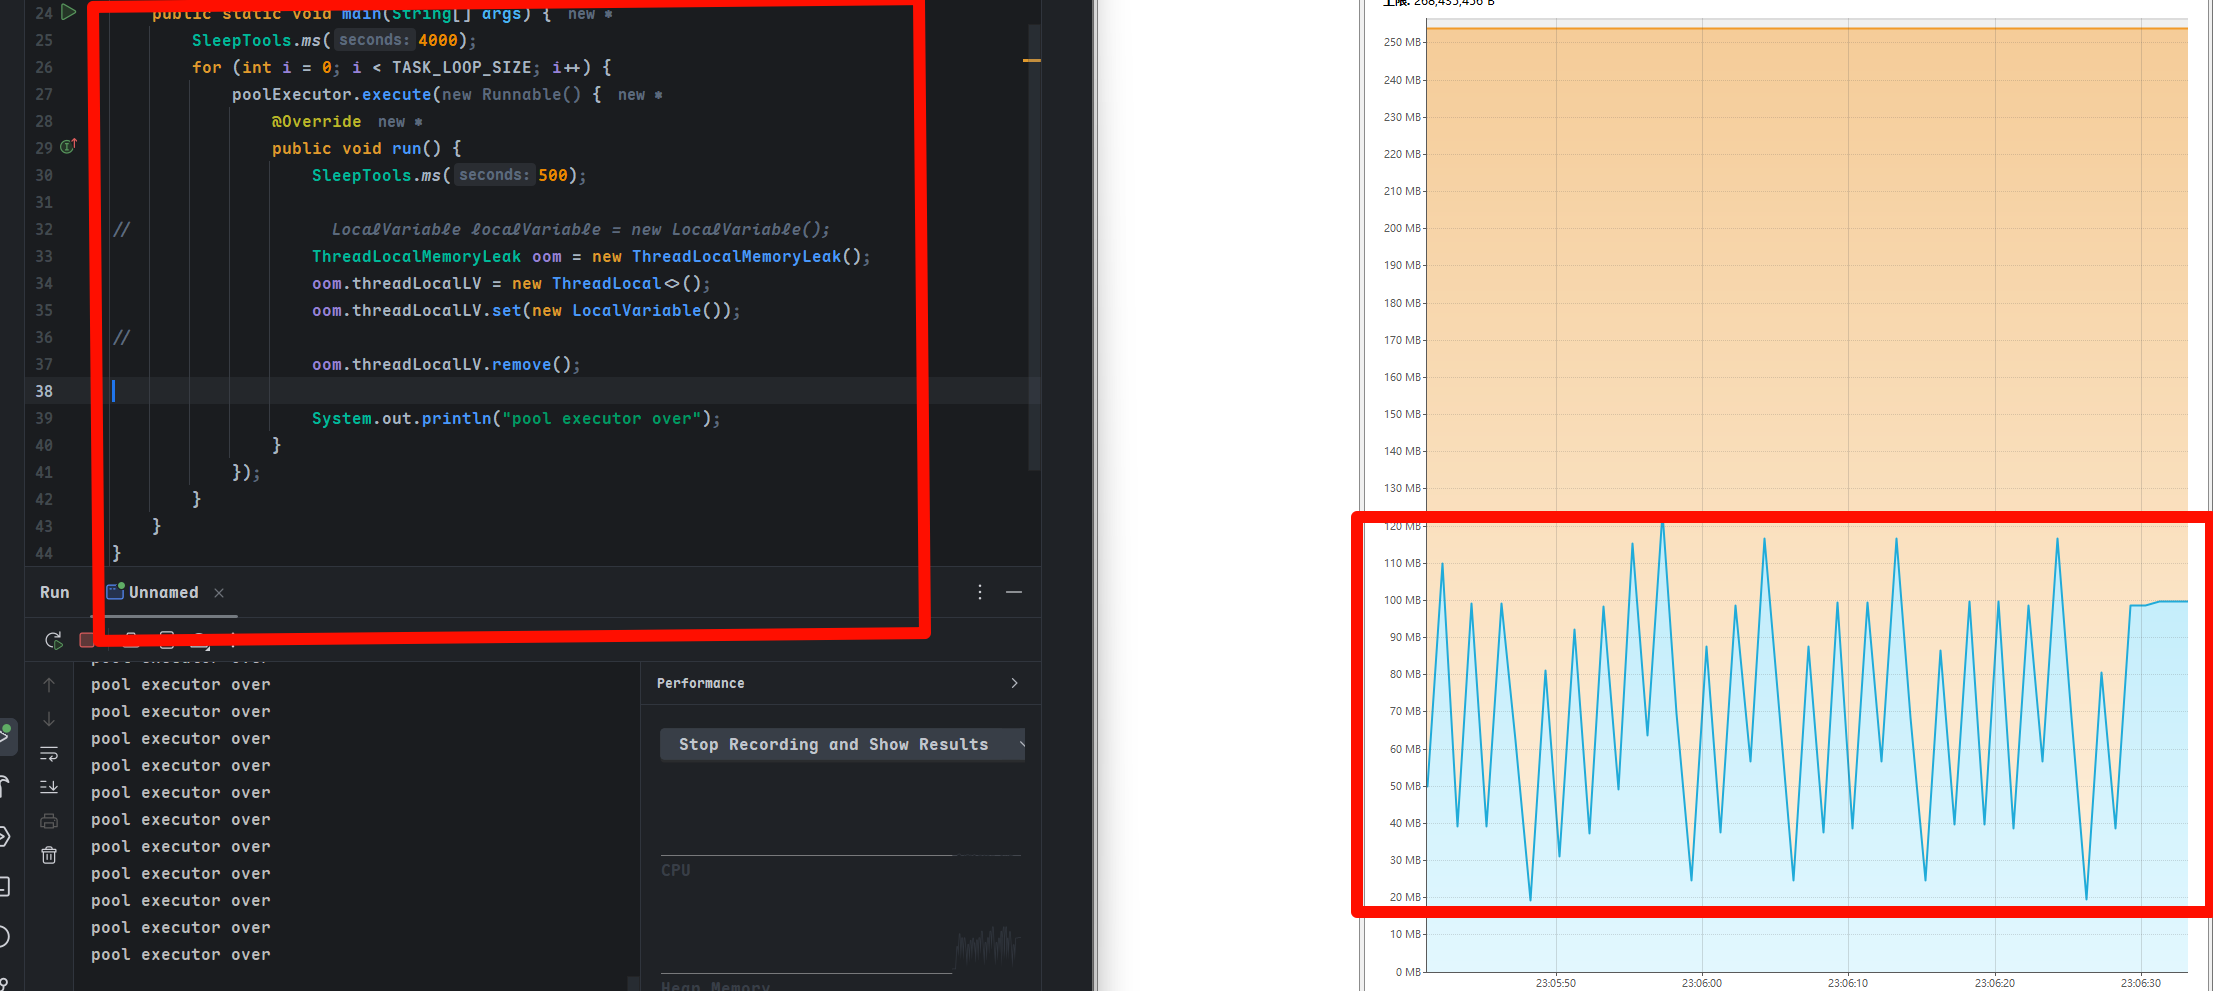The height and width of the screenshot is (991, 2213).
Task: Rerun the program with the rerun icon
Action: (x=54, y=640)
